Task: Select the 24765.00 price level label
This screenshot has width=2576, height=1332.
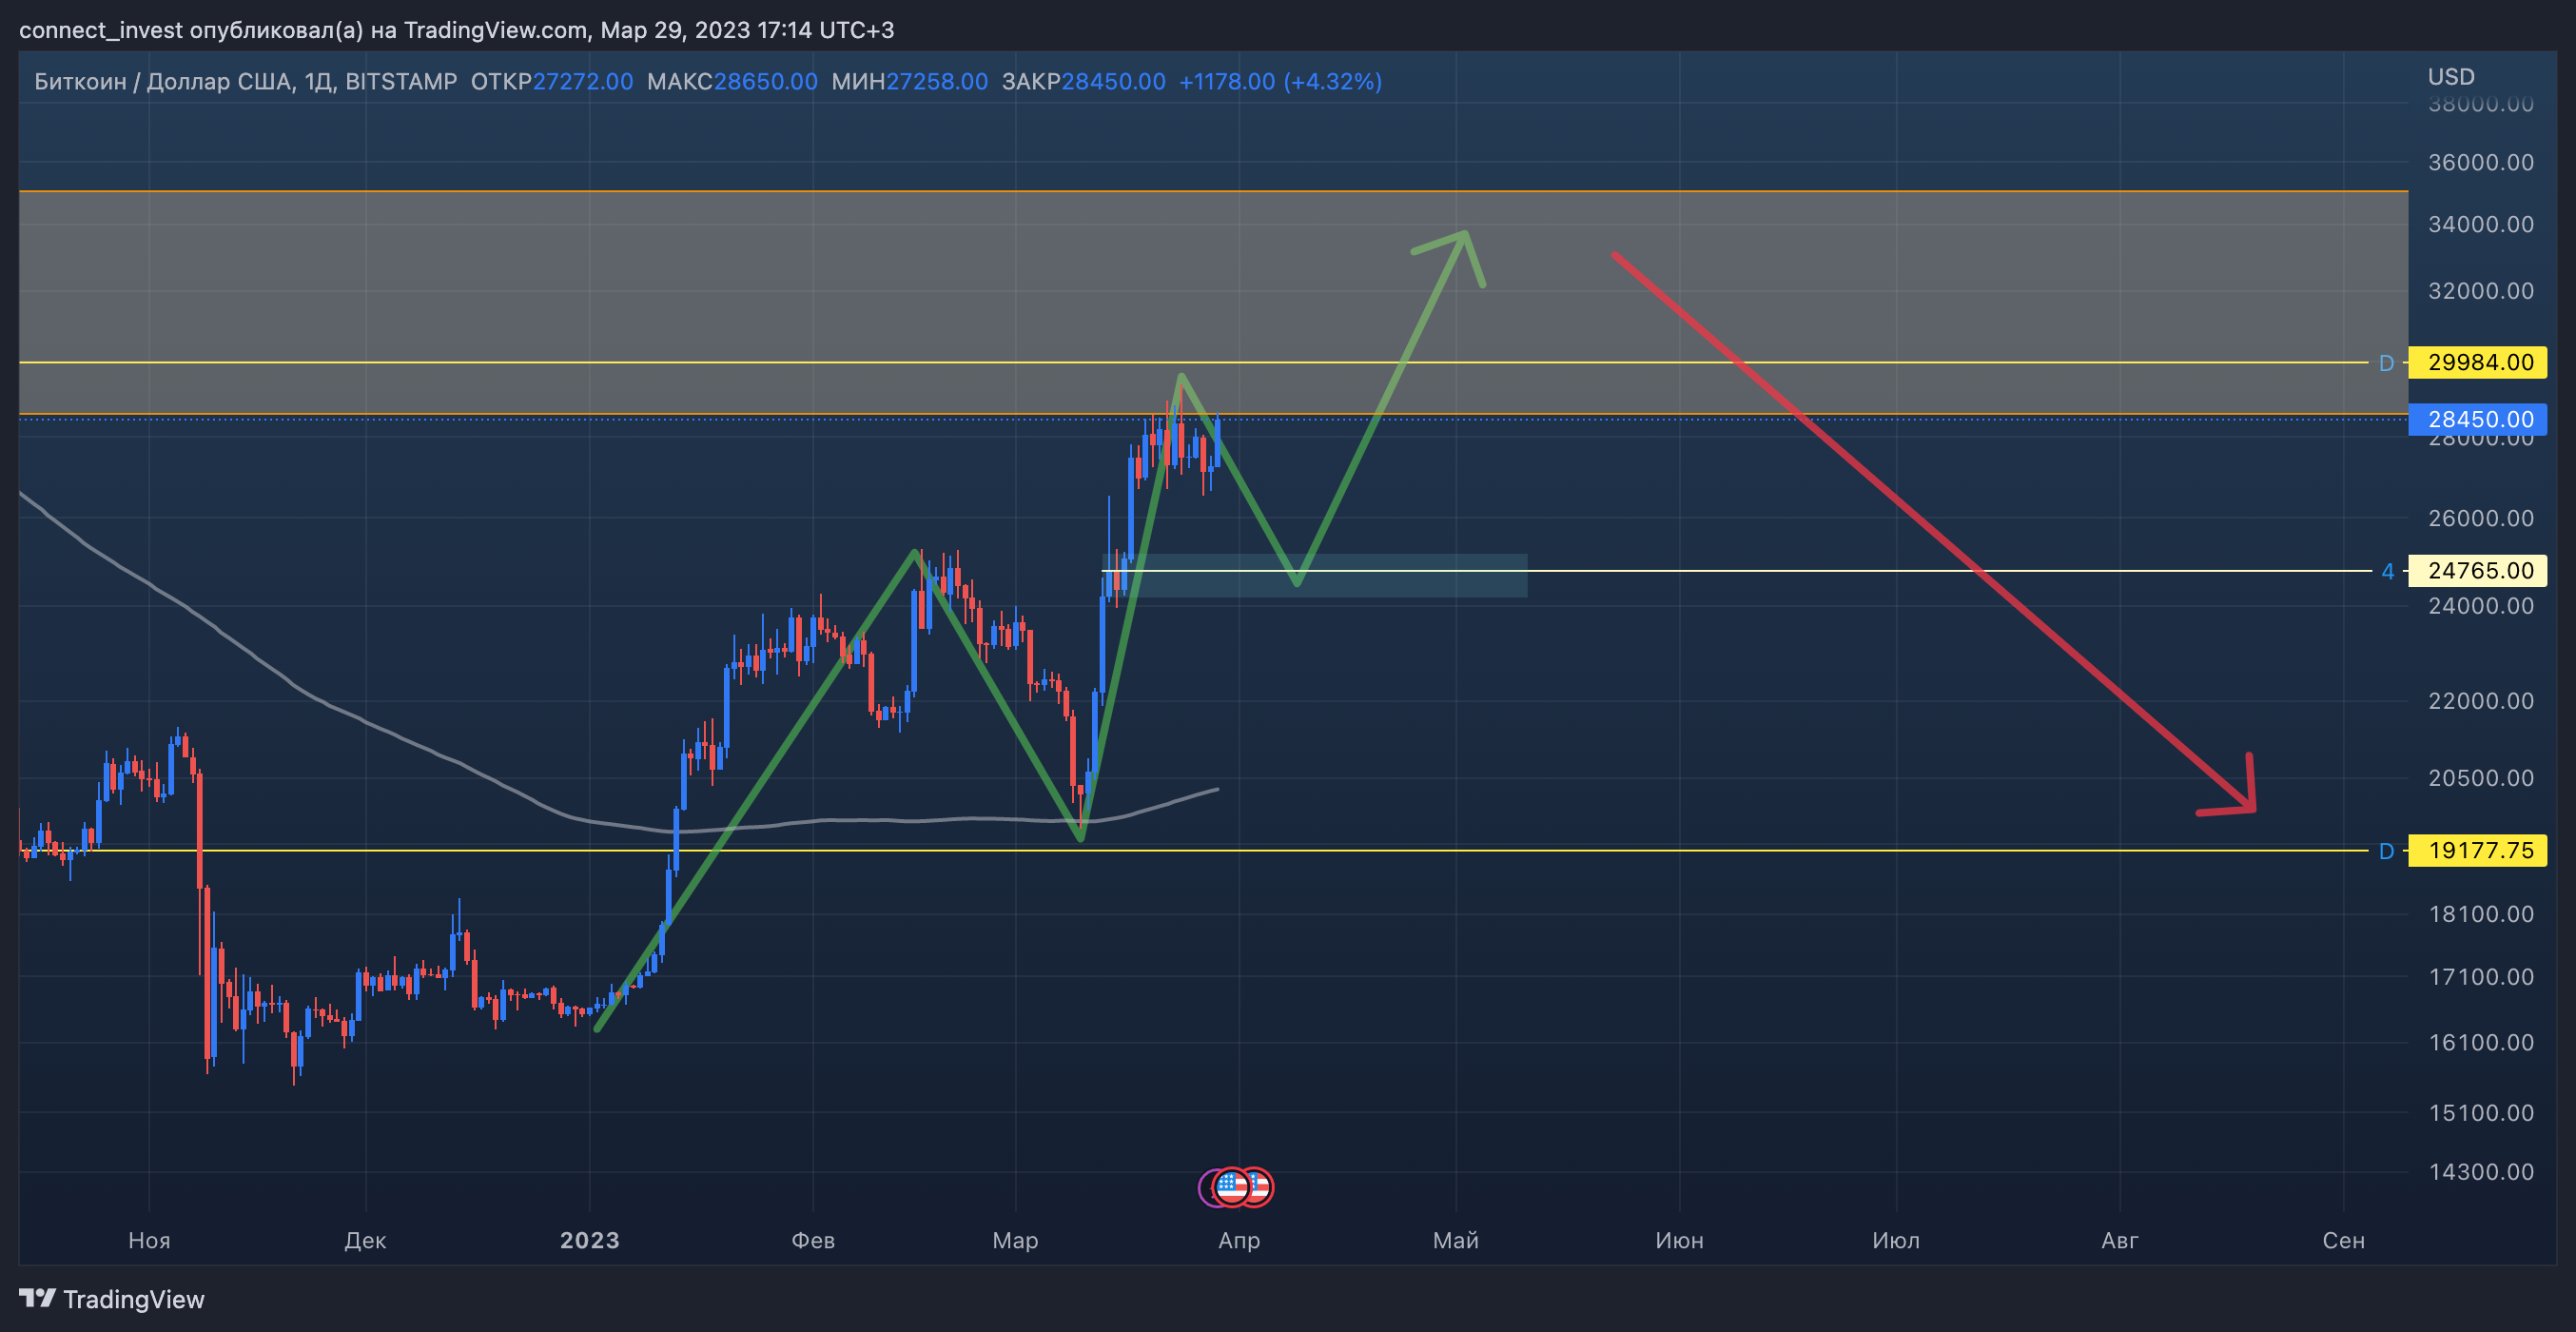Action: [2479, 571]
